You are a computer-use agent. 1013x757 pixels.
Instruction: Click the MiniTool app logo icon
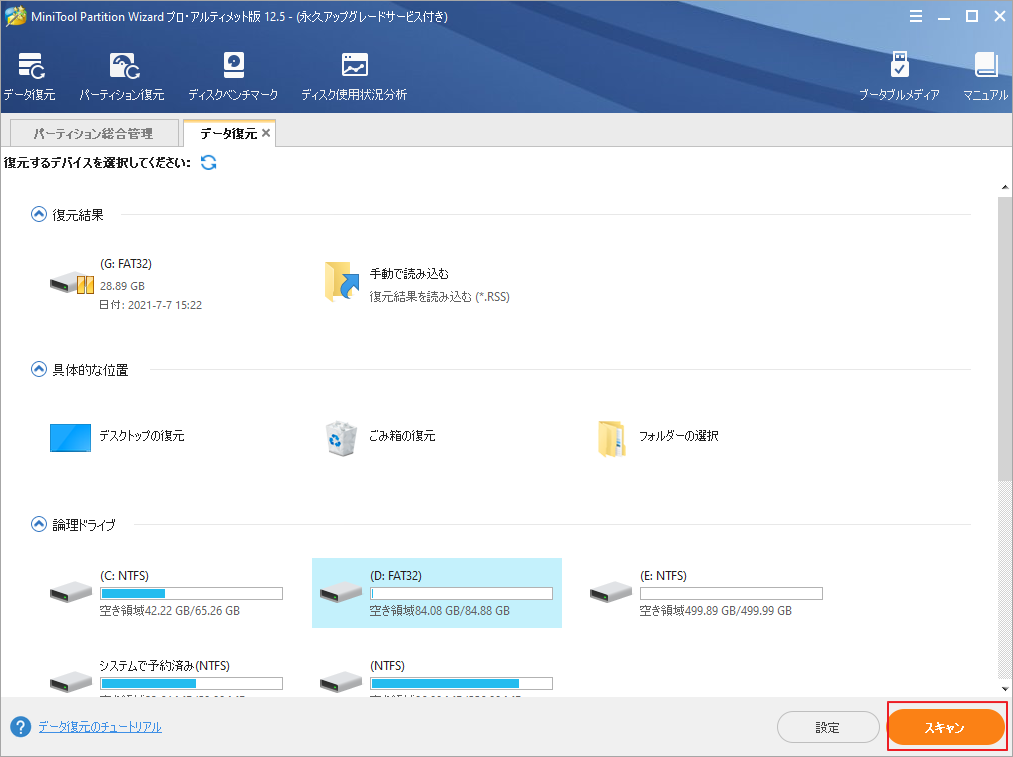(15, 16)
